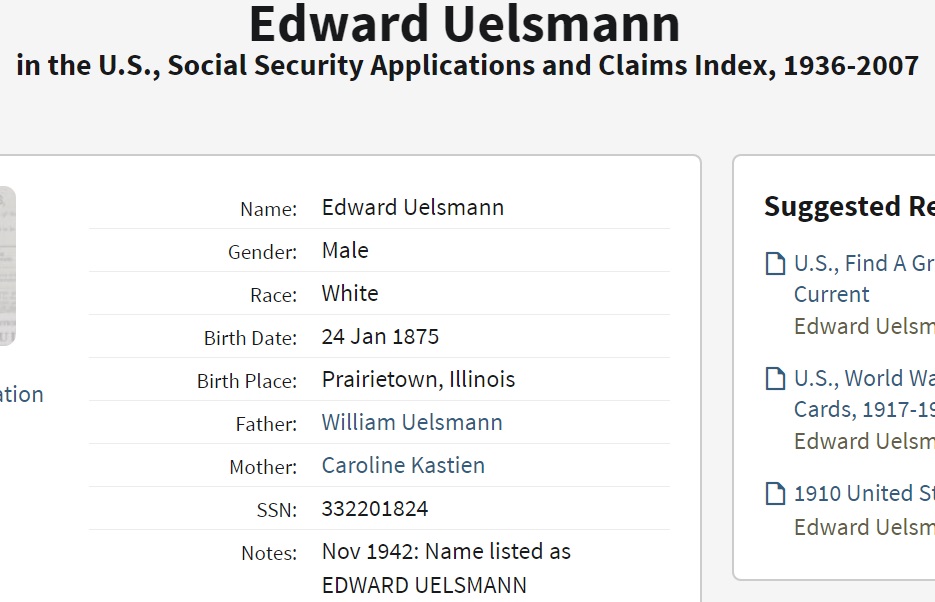Click the SSN value 332201824

click(x=375, y=508)
